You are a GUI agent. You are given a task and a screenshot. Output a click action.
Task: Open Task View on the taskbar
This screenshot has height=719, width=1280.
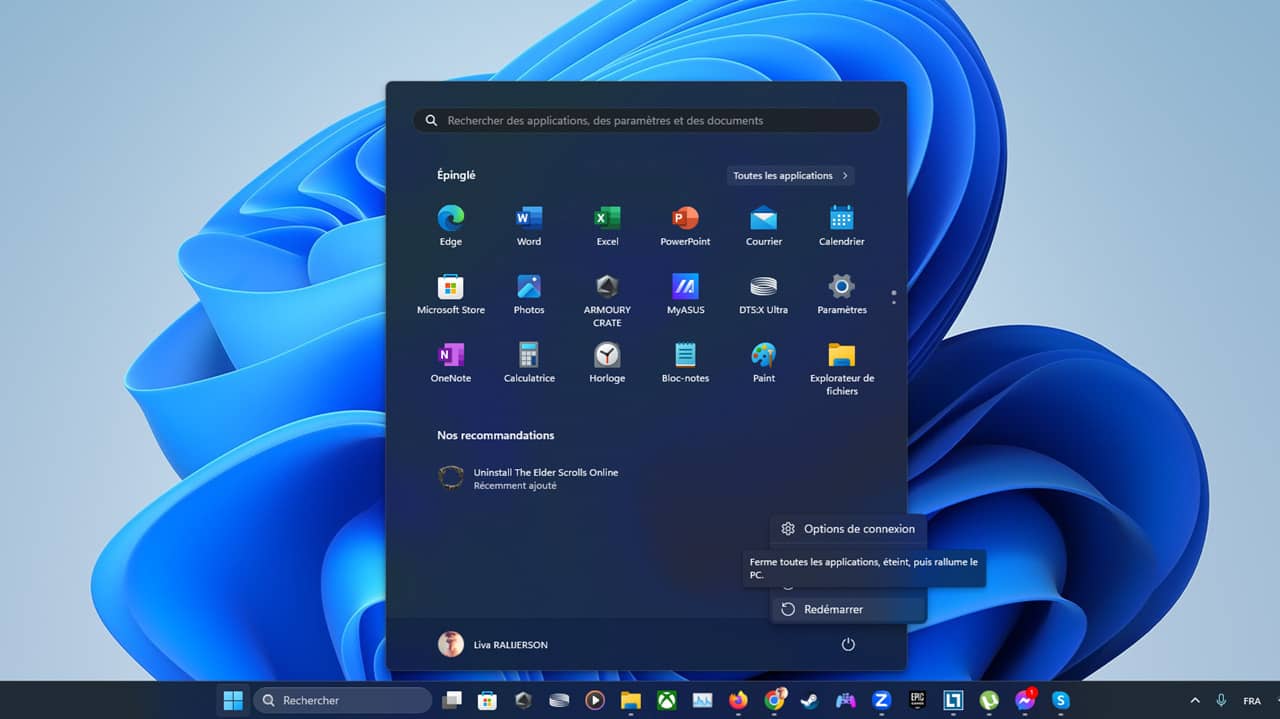tap(452, 700)
